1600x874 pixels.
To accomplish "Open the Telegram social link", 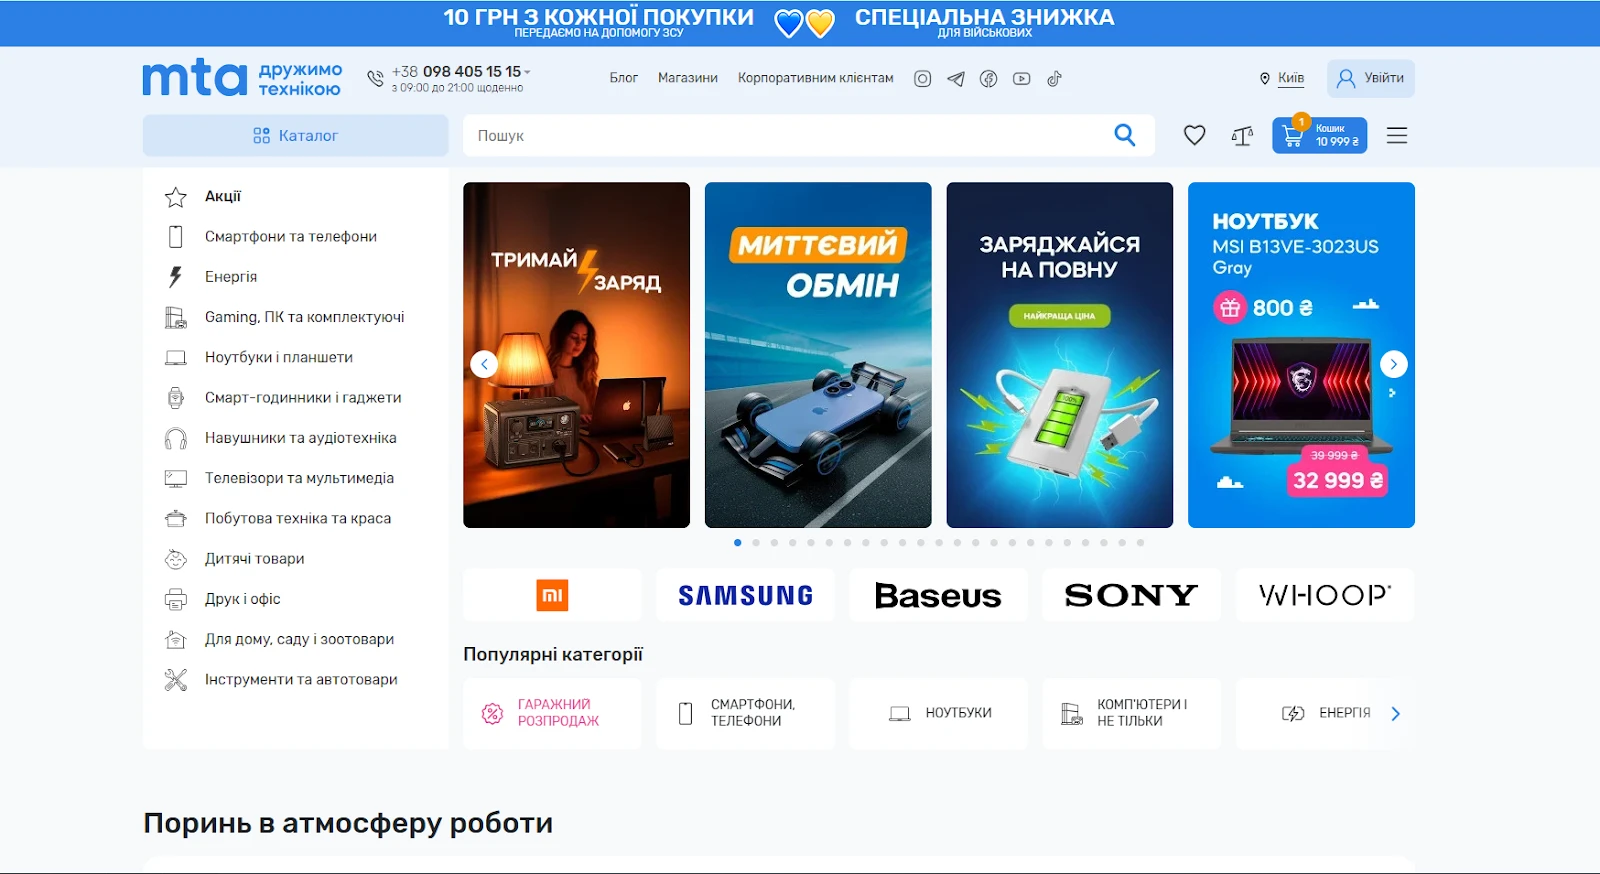I will [x=956, y=79].
